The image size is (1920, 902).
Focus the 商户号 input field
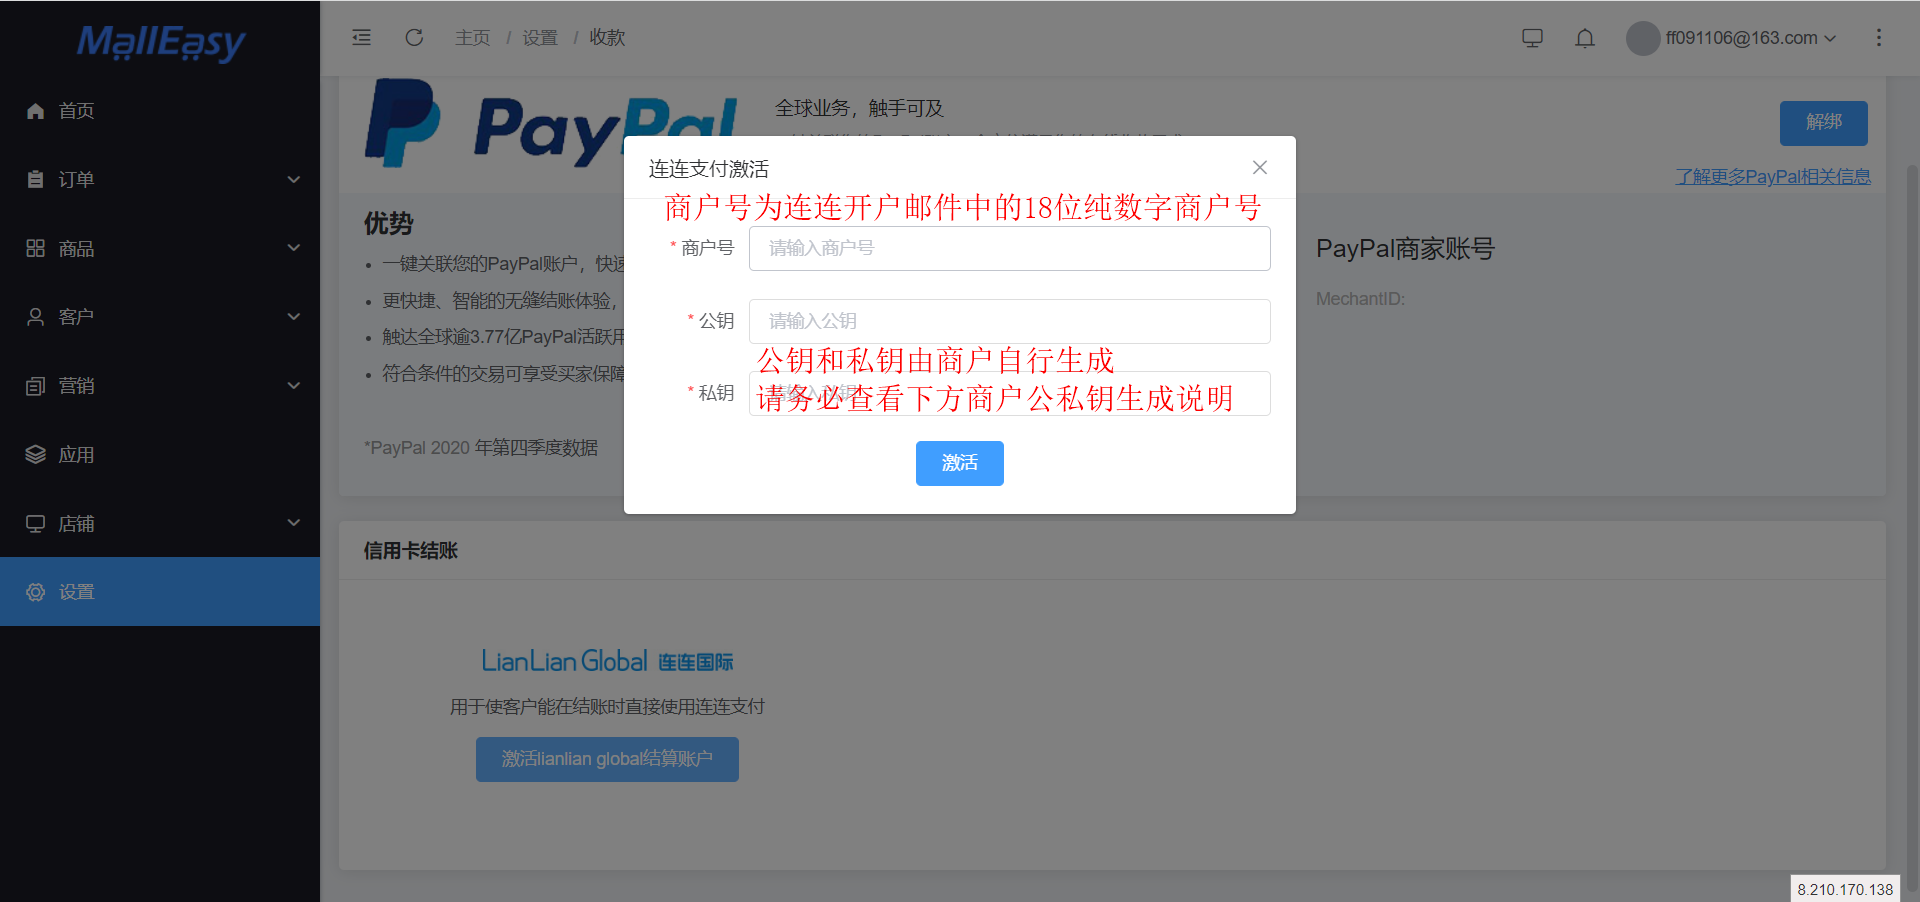[x=1010, y=248]
